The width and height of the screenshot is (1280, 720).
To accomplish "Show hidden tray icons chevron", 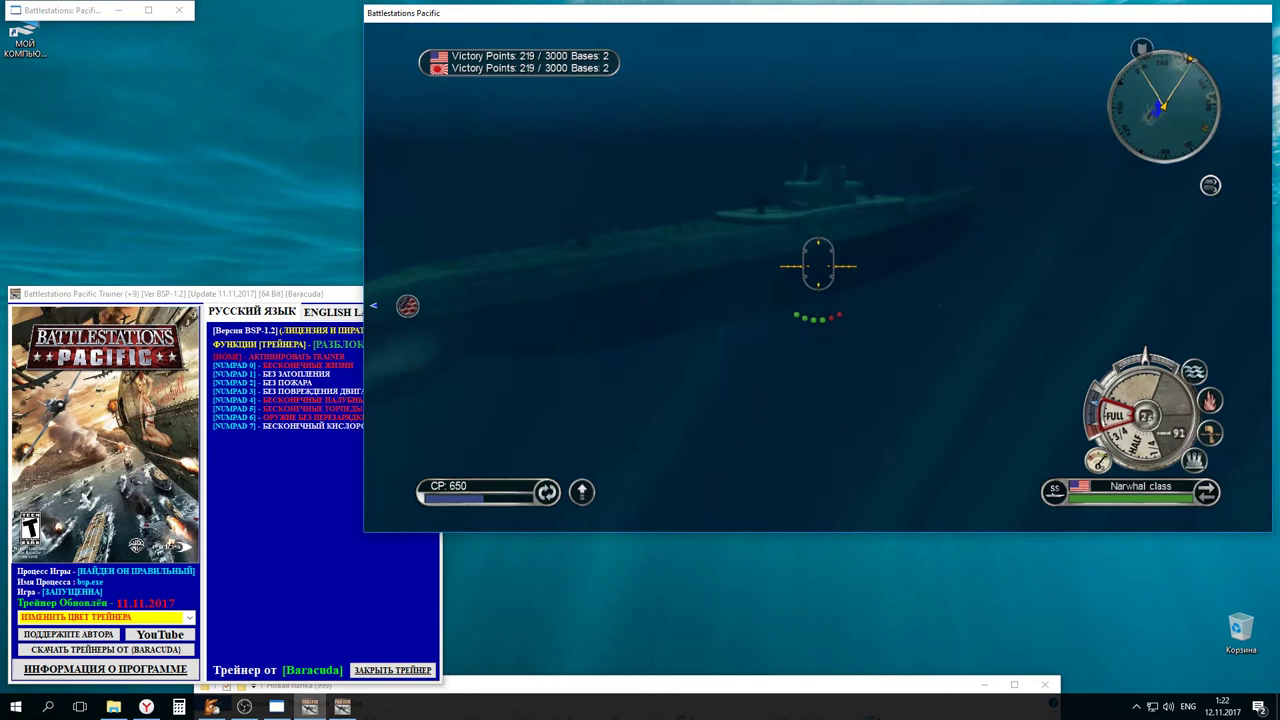I will [1136, 707].
